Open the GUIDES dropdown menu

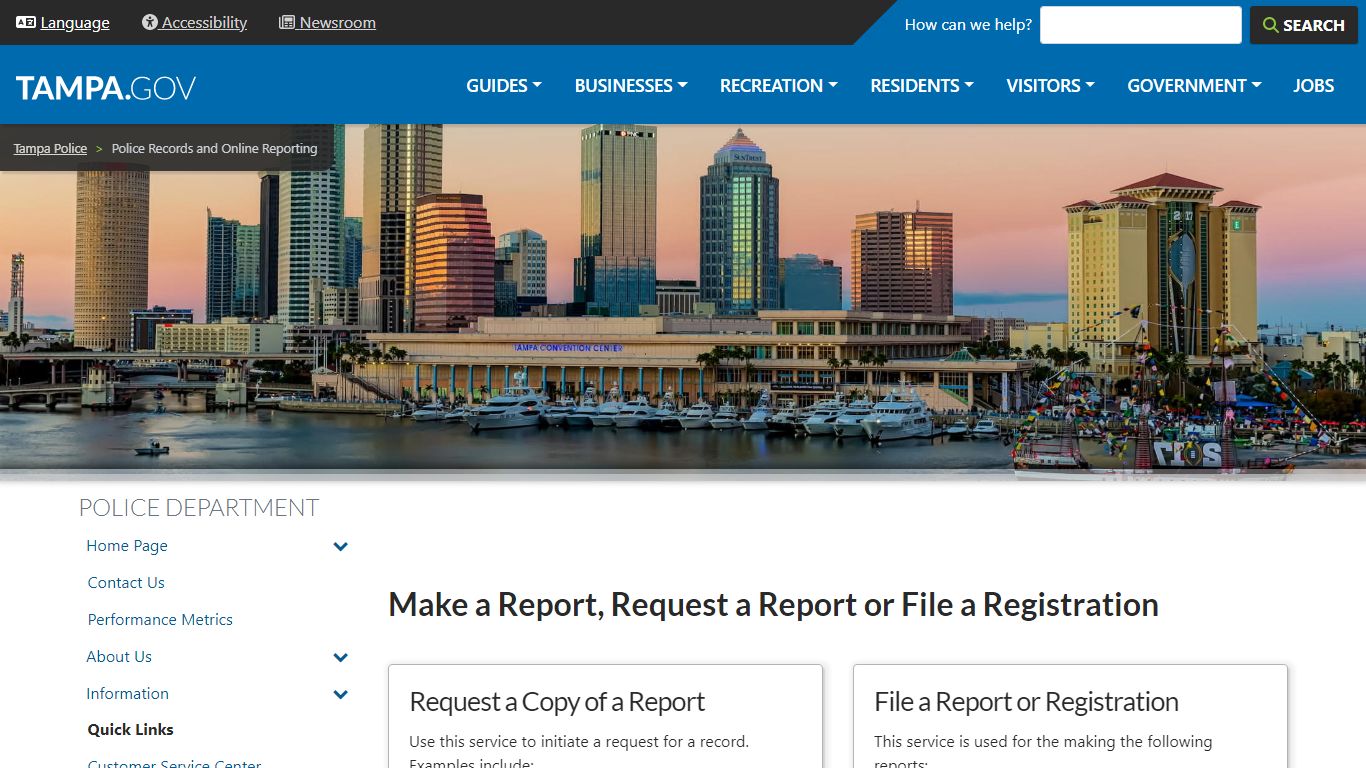tap(504, 86)
